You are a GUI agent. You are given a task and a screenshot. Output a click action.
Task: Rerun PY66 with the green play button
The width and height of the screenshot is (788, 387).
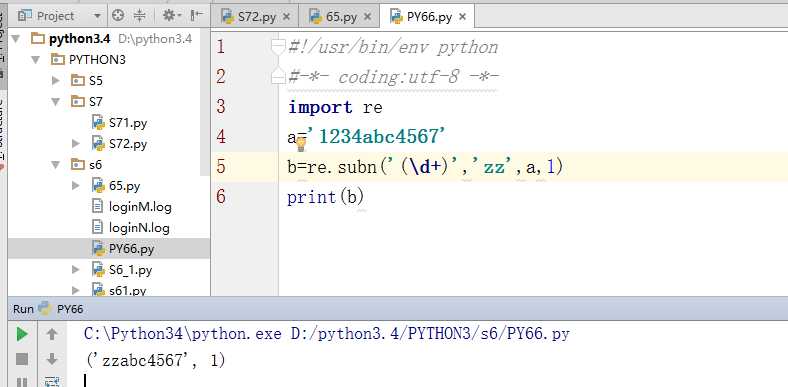22,334
